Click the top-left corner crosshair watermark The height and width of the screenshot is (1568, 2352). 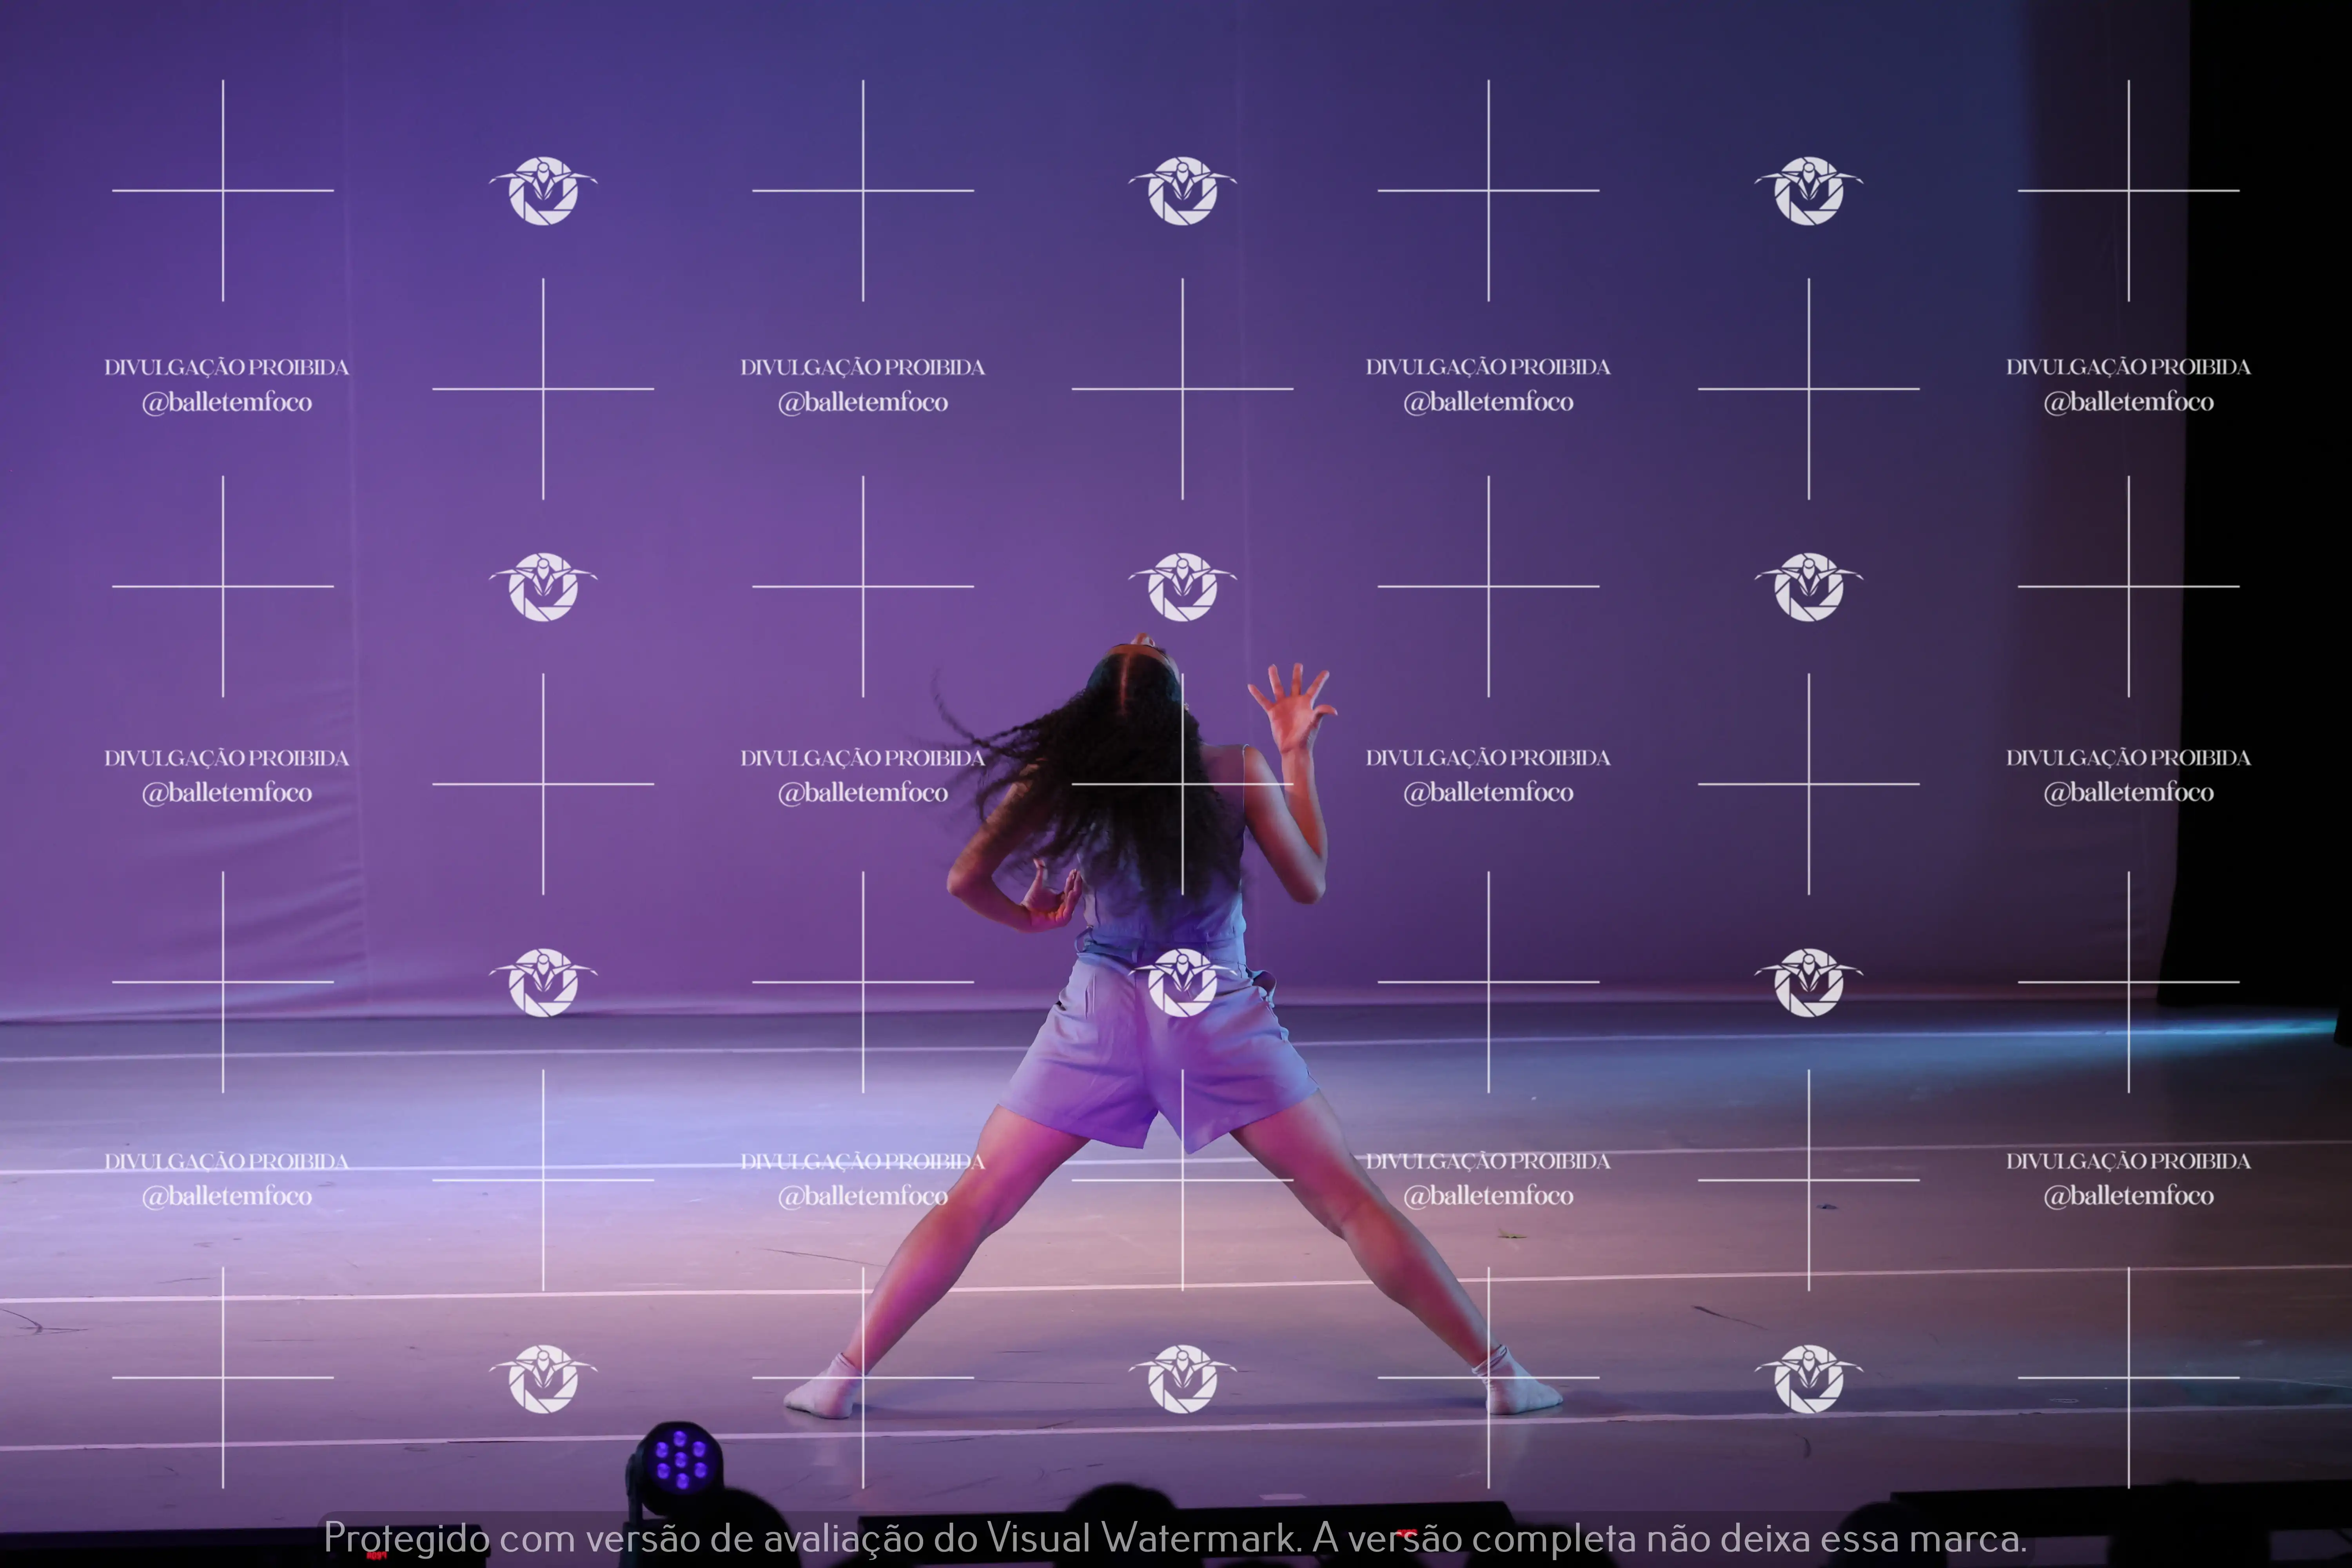tap(223, 190)
